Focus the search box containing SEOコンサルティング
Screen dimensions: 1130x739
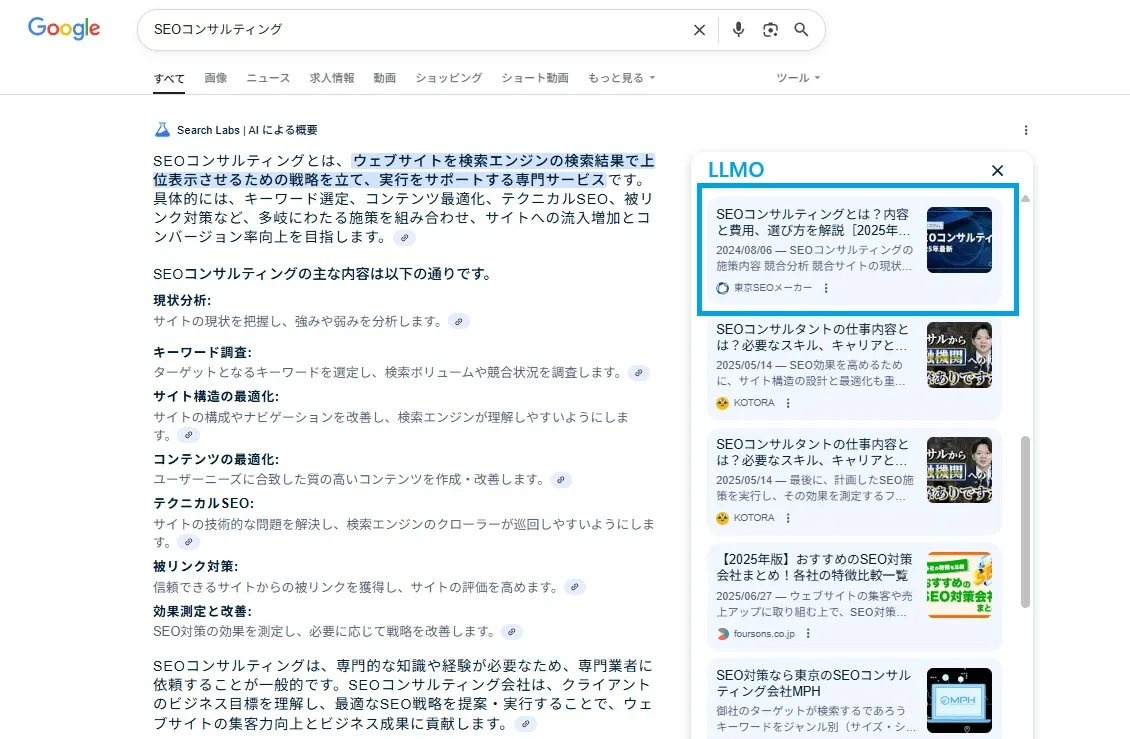point(418,30)
